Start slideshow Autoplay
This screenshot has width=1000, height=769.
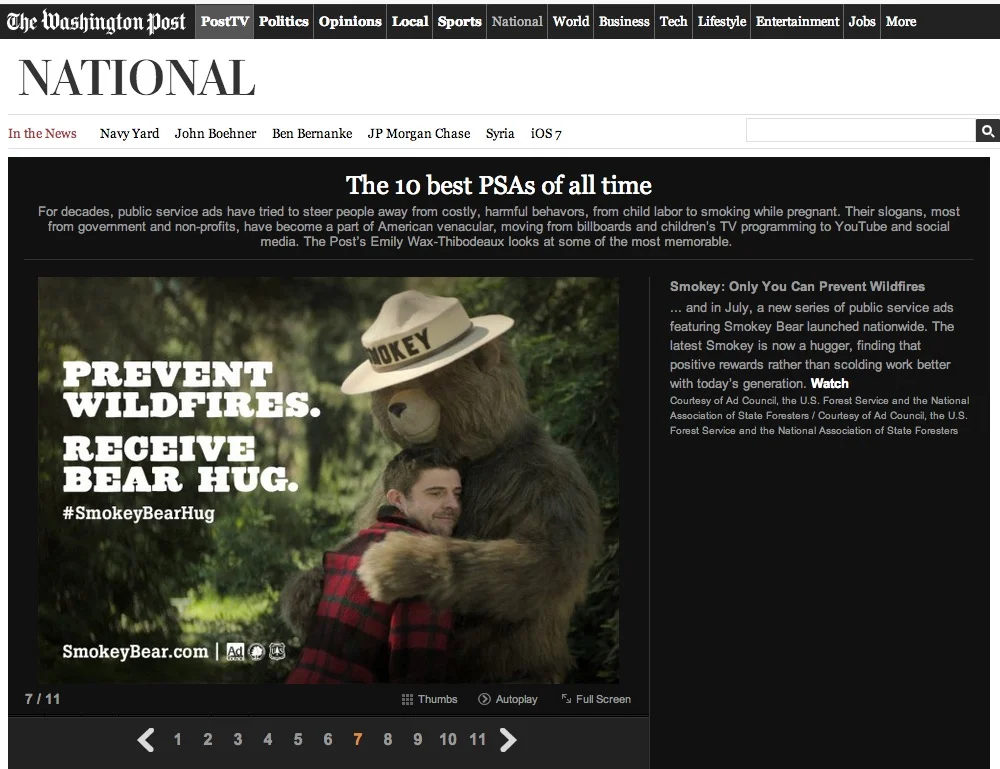(x=508, y=699)
